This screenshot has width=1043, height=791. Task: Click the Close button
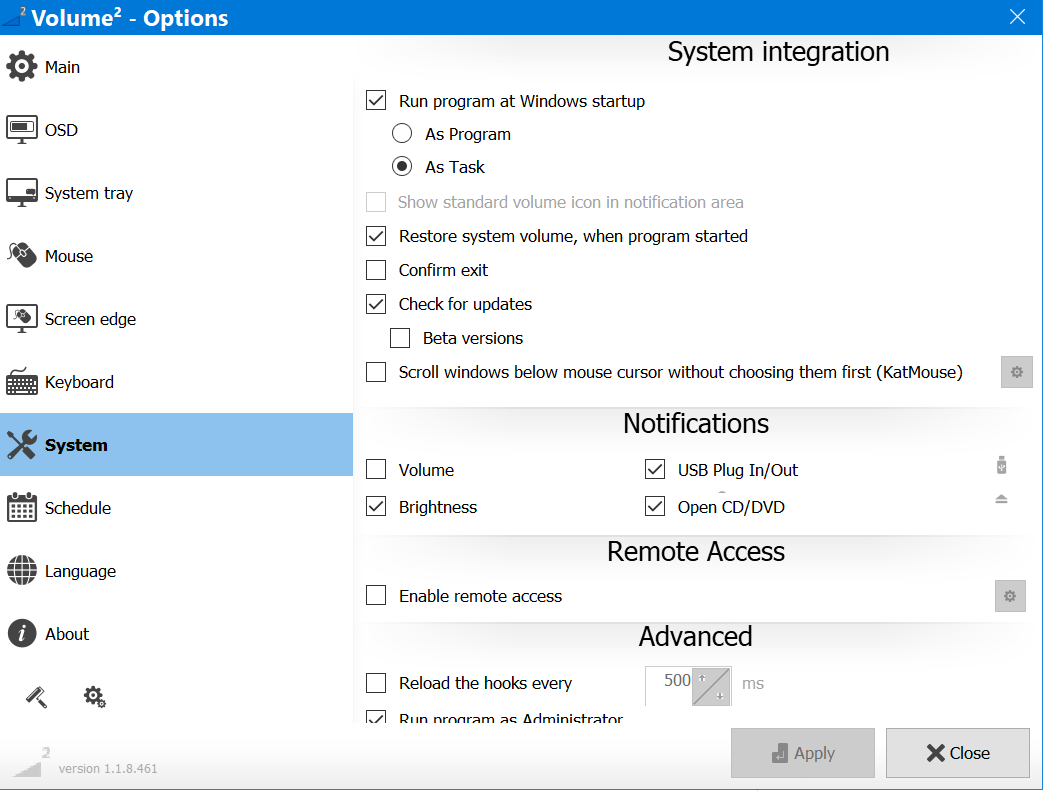point(958,753)
